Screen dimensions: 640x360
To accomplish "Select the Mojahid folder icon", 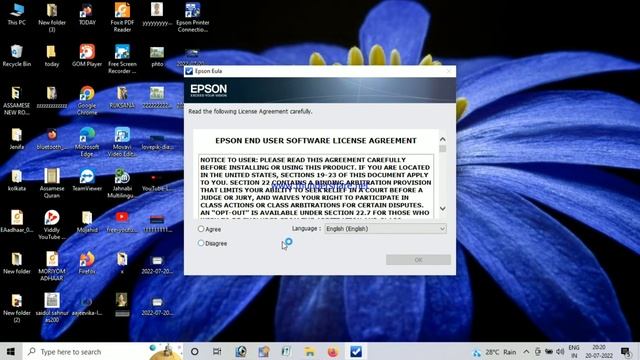I will pos(87,222).
